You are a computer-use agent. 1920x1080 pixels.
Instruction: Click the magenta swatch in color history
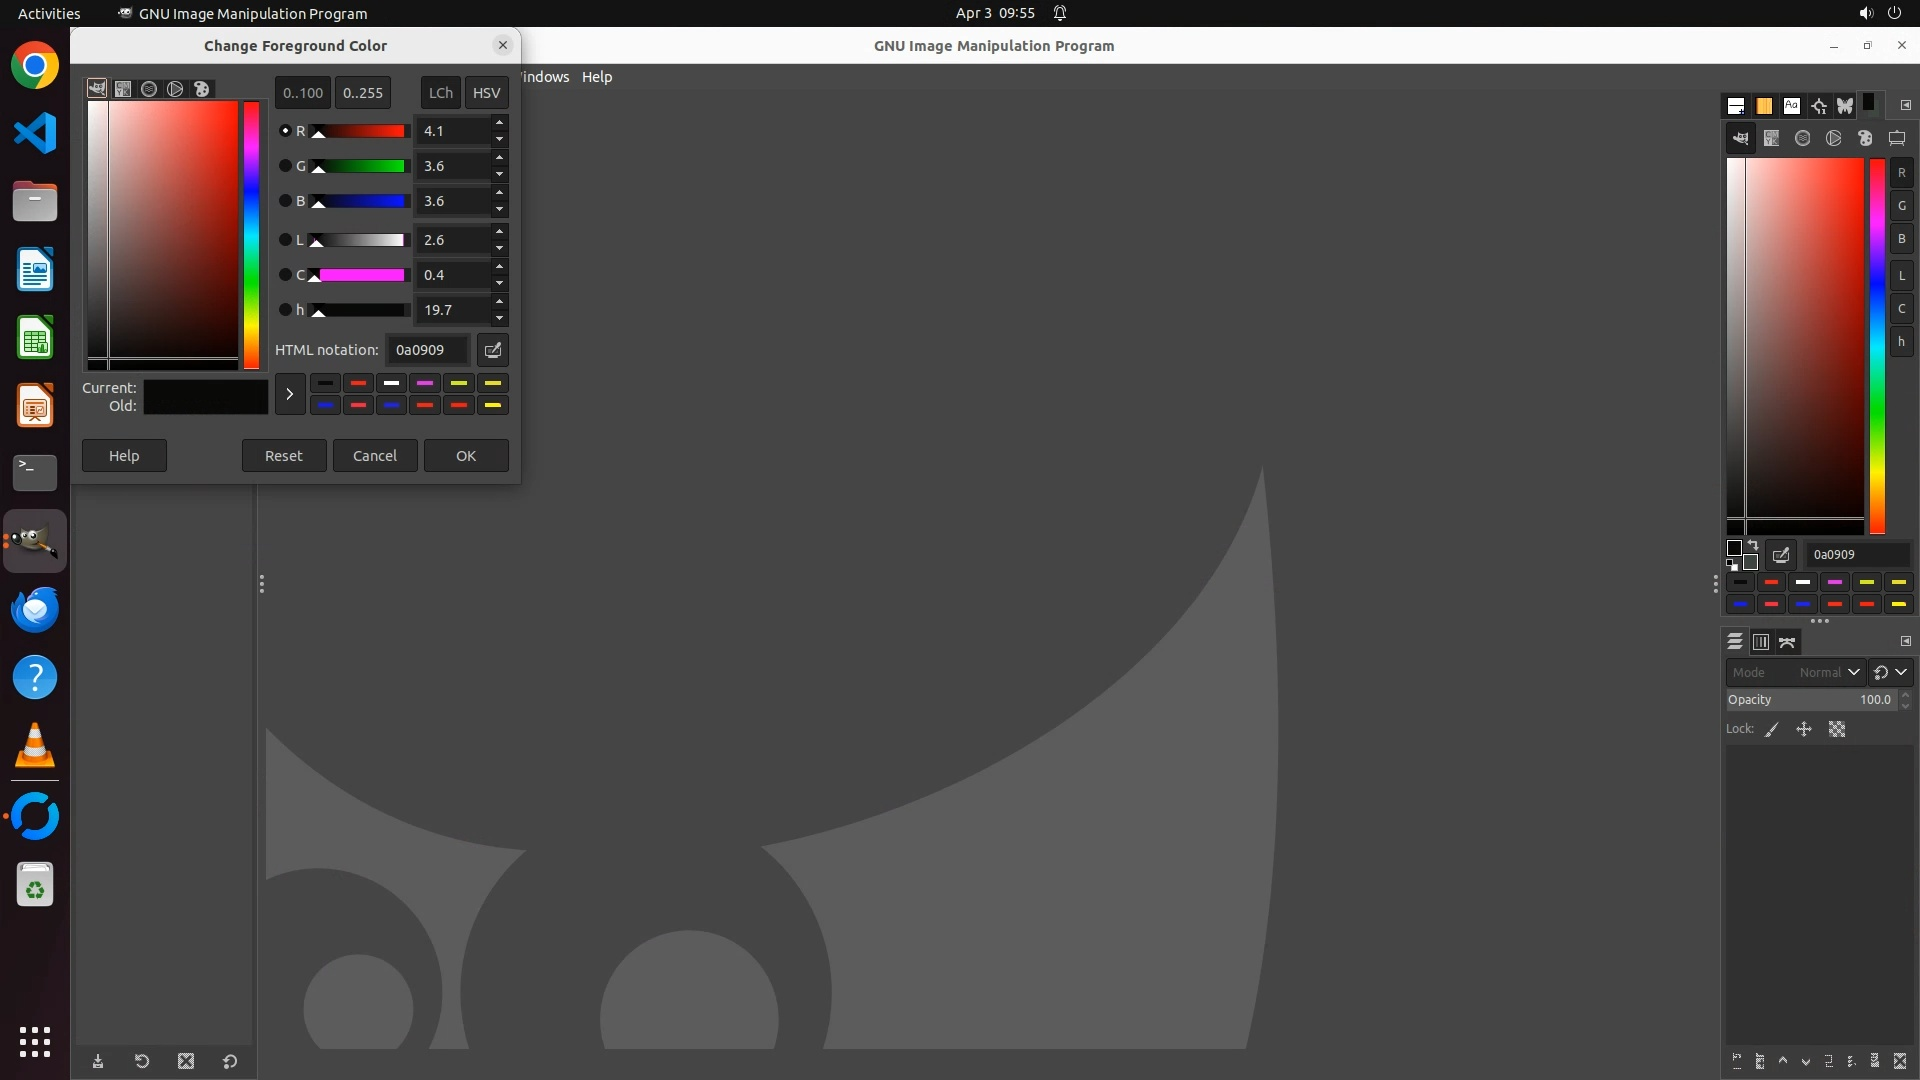[425, 383]
